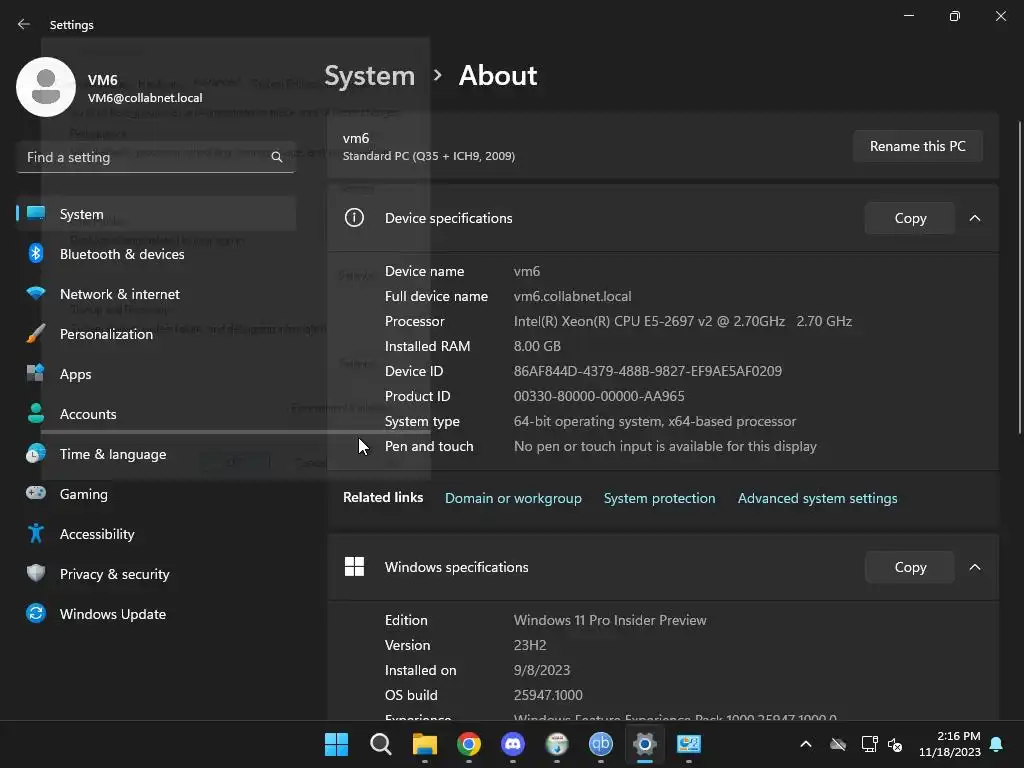The image size is (1024, 768).
Task: Click Rename this PC button
Action: tap(918, 146)
